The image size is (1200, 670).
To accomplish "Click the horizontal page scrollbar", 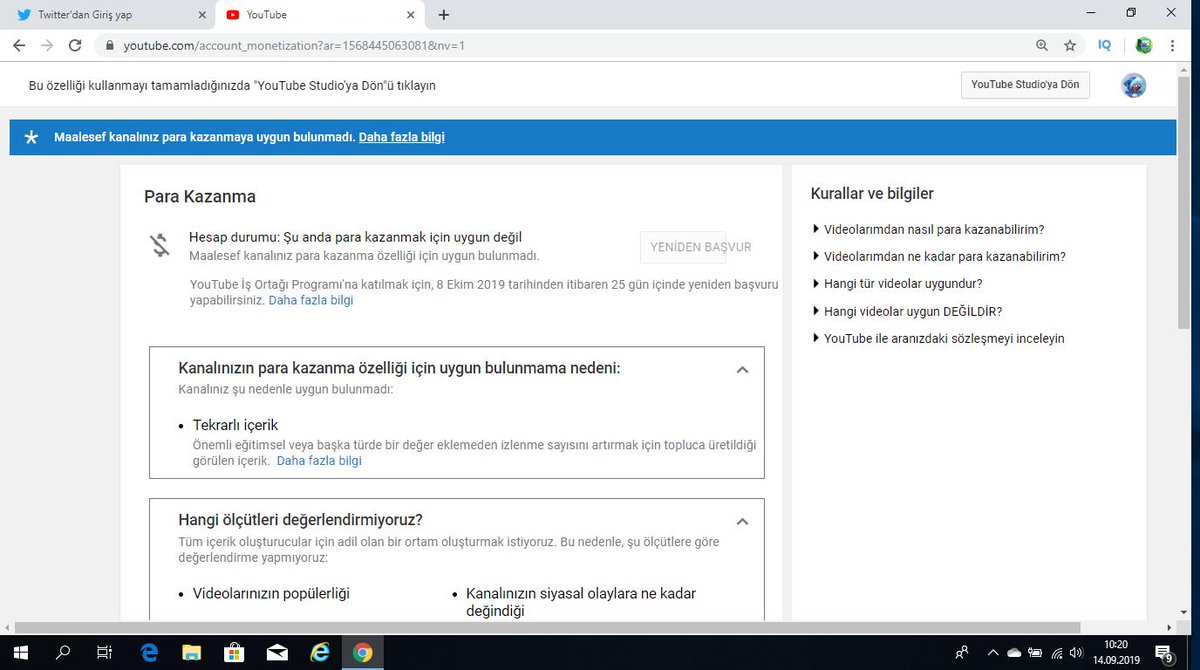I will click(548, 627).
